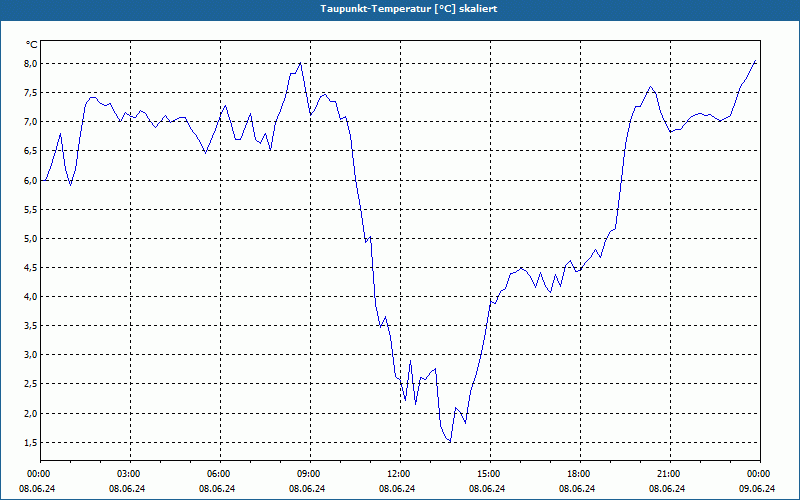Select the '8,0' y-axis label
This screenshot has height=500, width=800.
coord(31,64)
